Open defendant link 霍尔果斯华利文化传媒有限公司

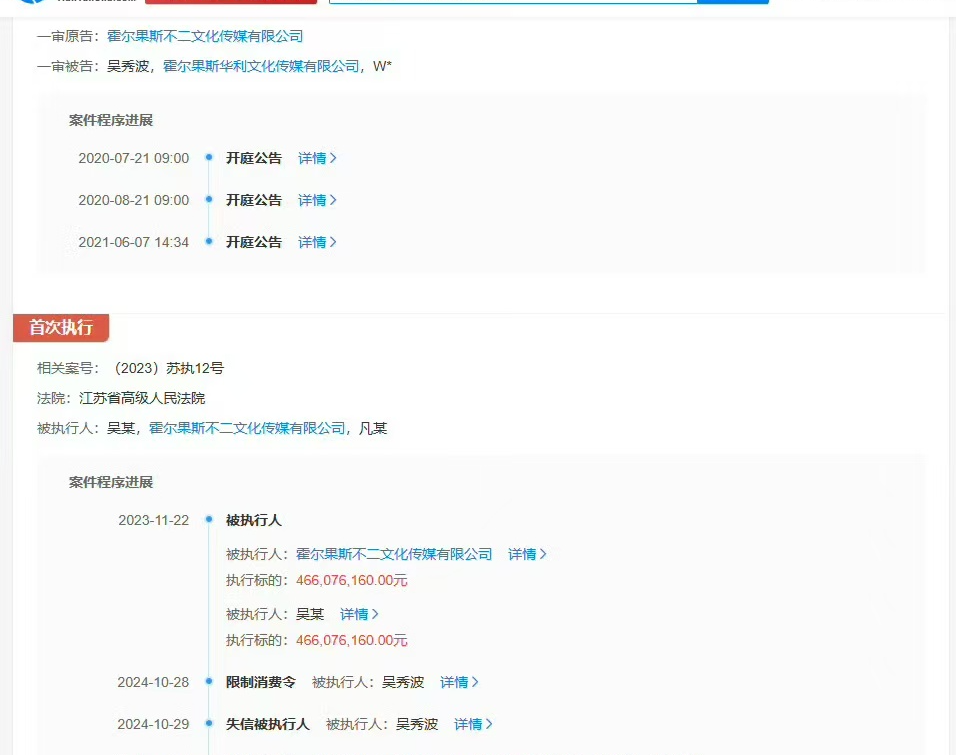261,66
